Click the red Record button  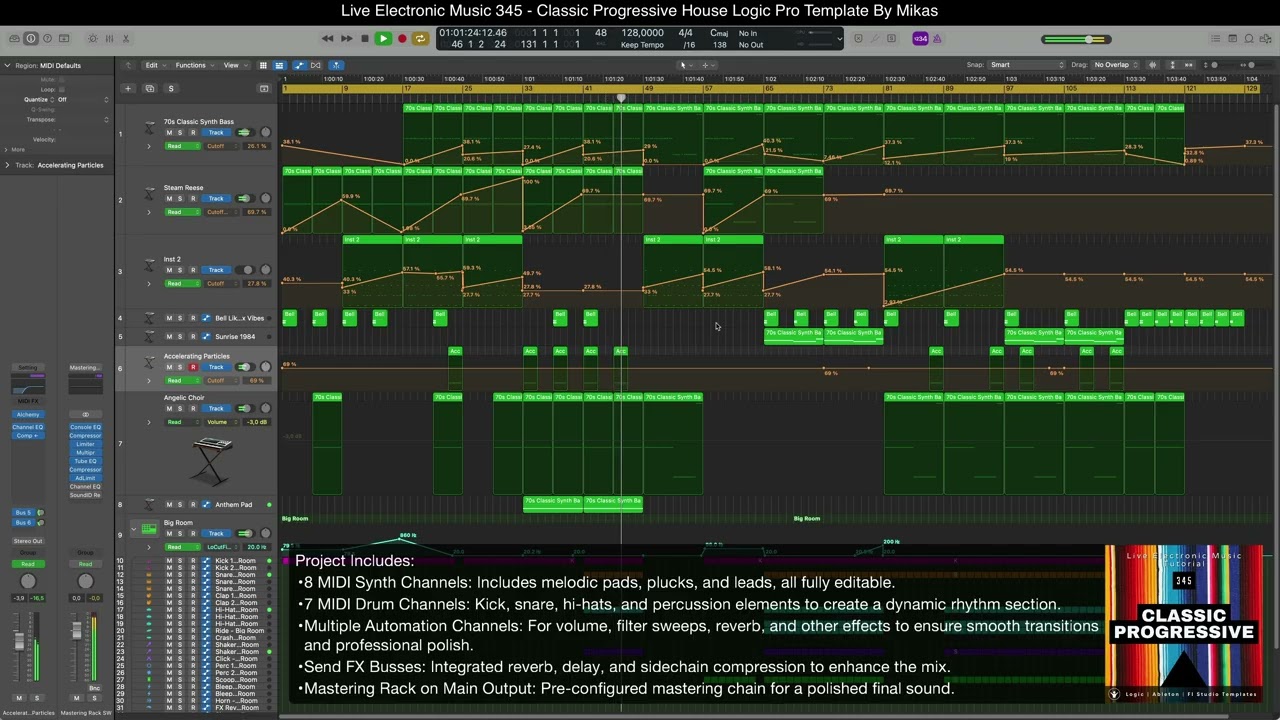click(402, 39)
